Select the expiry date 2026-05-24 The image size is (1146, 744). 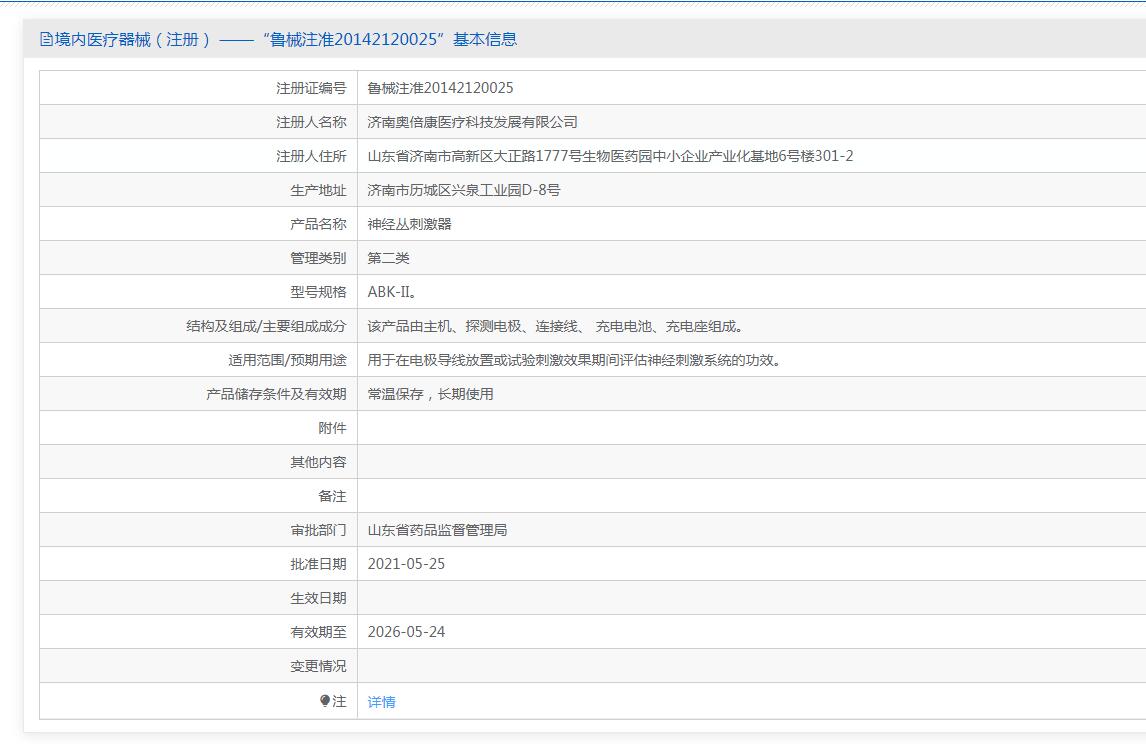coord(406,632)
